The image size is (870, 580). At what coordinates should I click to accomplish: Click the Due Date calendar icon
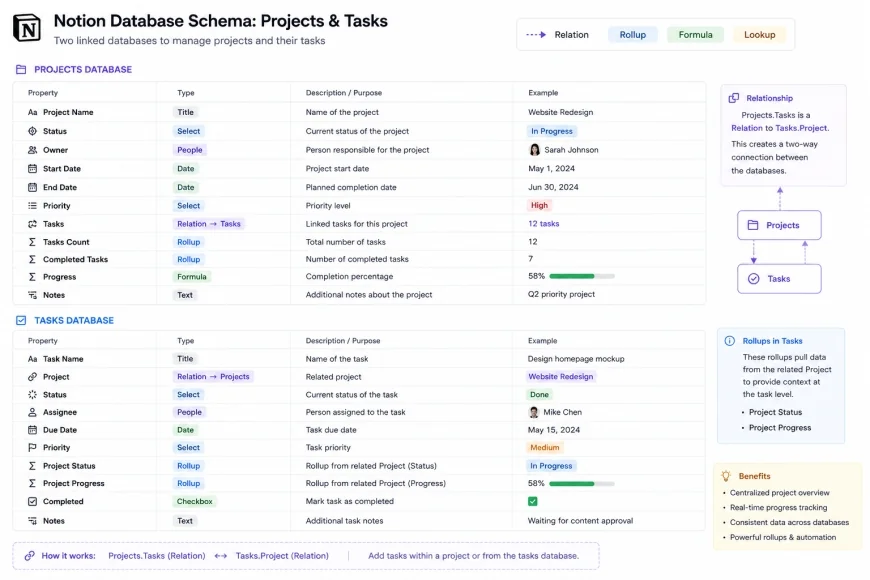pyautogui.click(x=32, y=430)
